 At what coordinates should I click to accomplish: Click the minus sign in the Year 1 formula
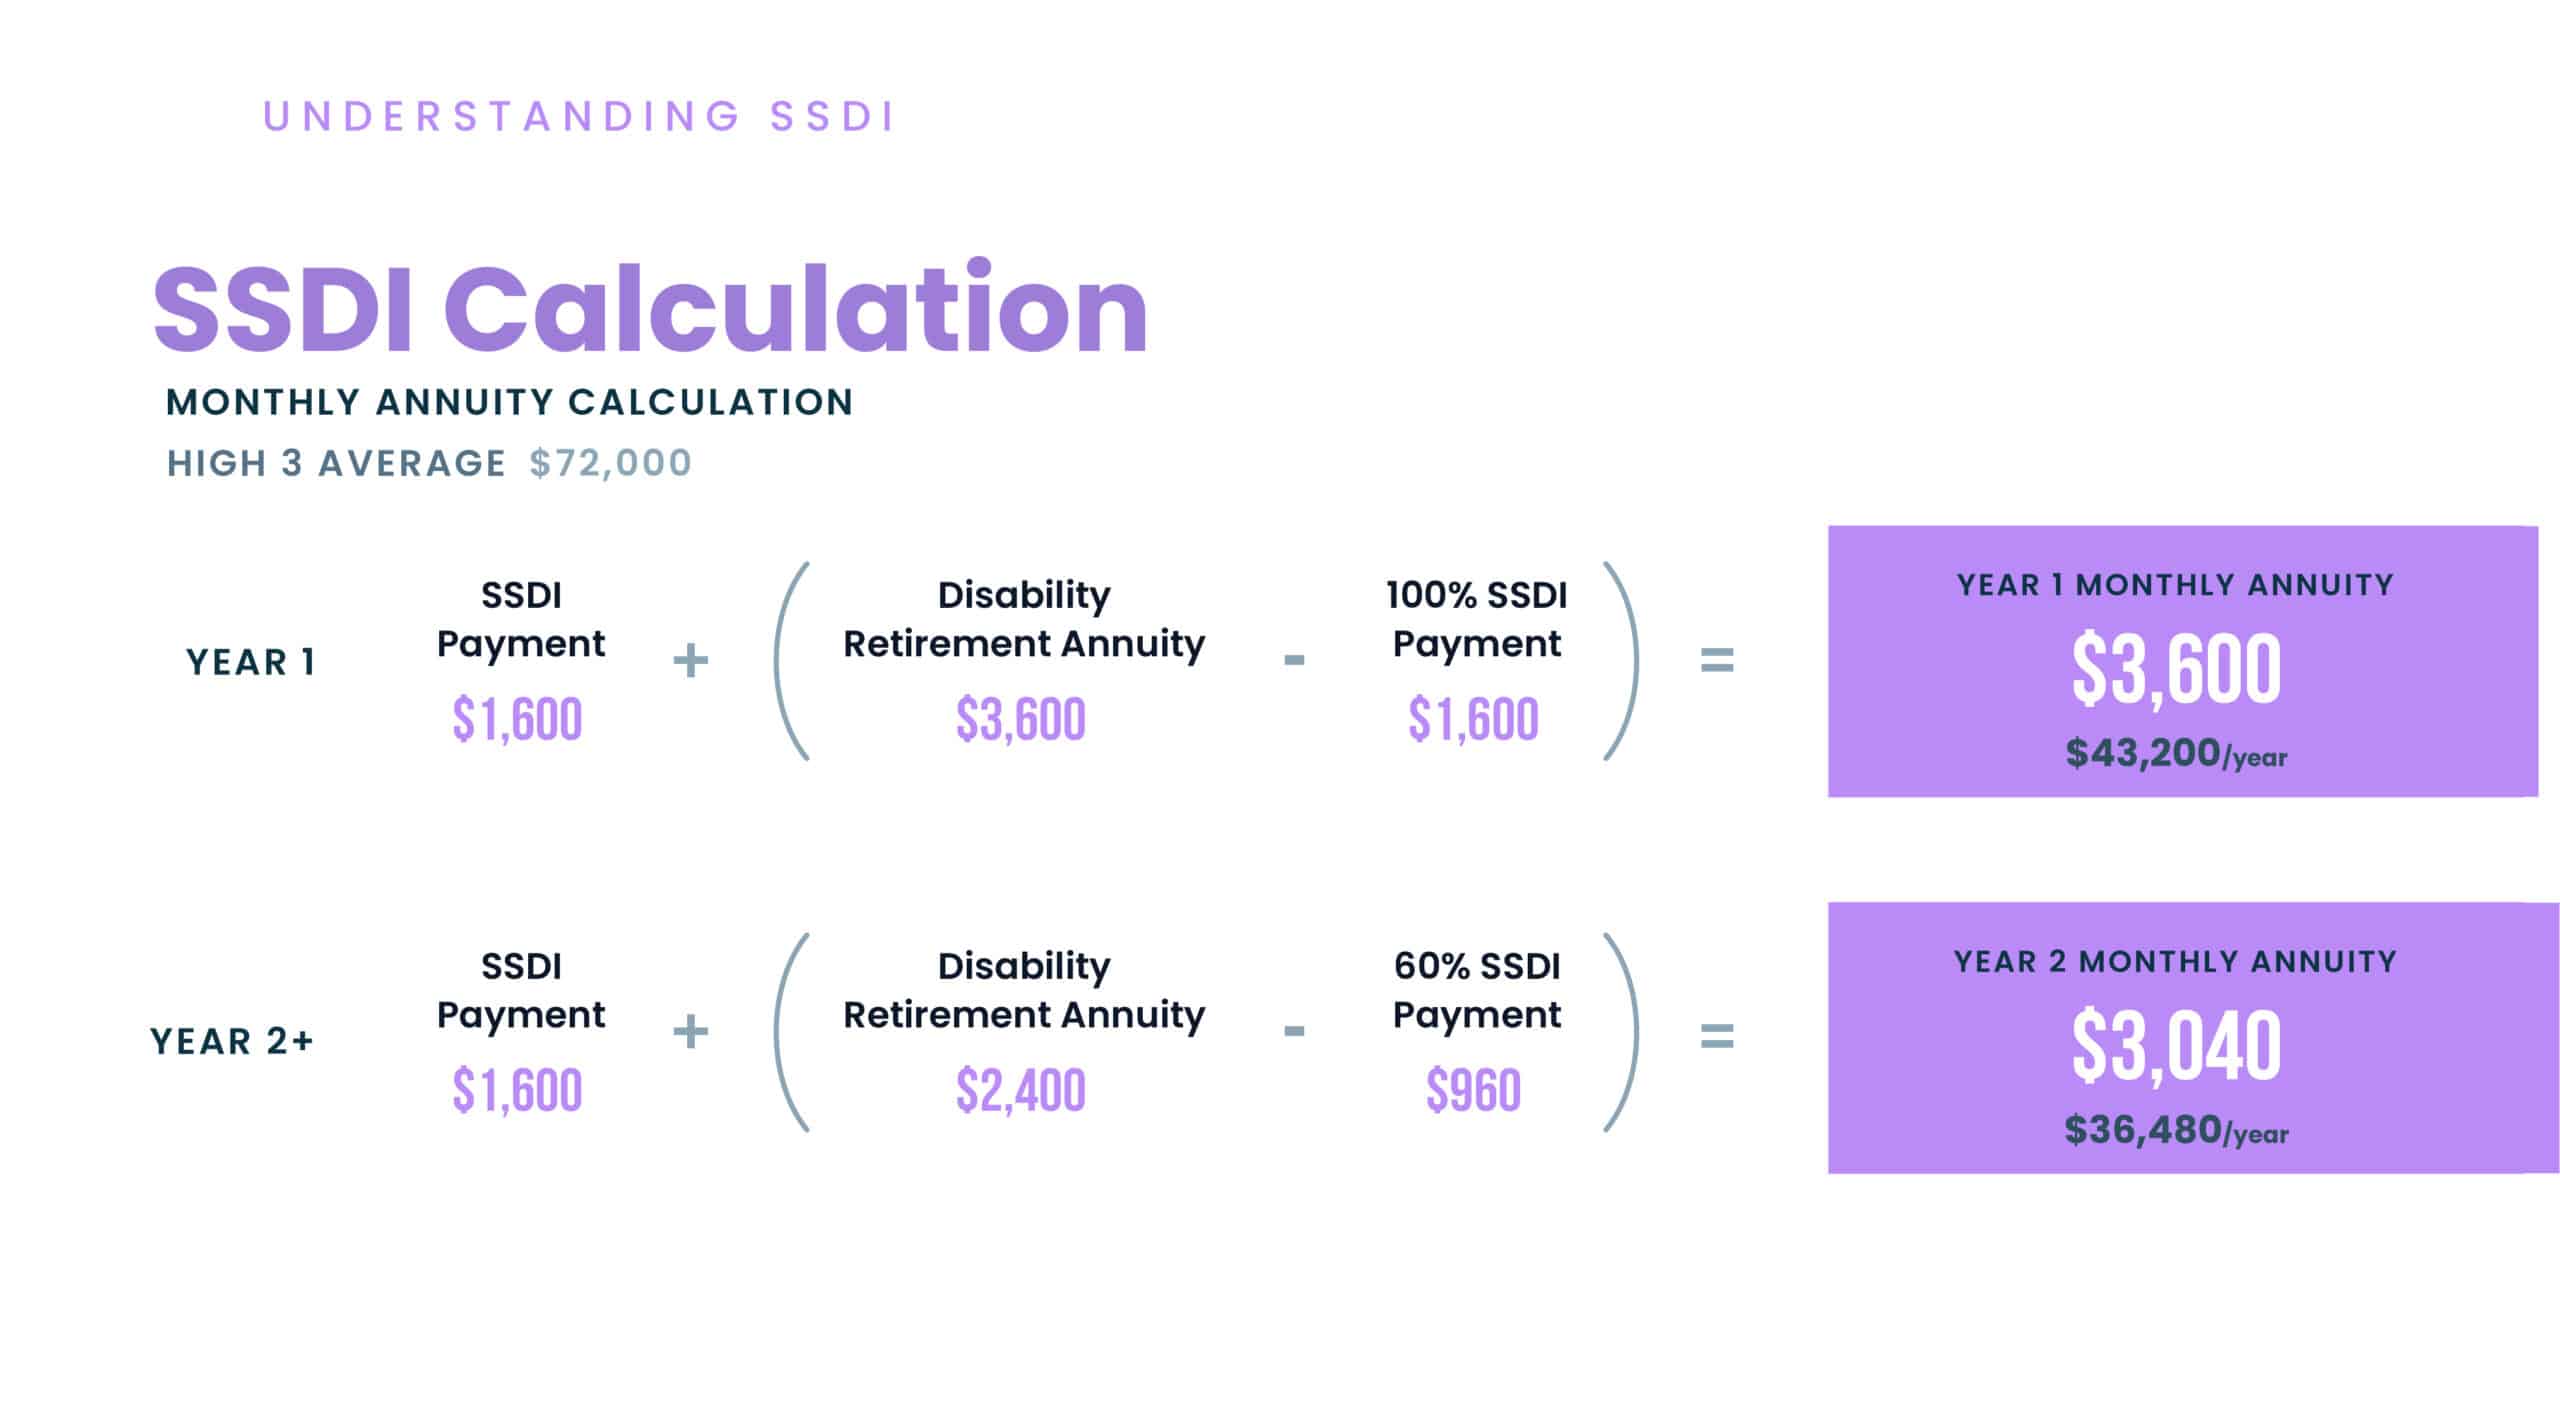[x=1294, y=660]
